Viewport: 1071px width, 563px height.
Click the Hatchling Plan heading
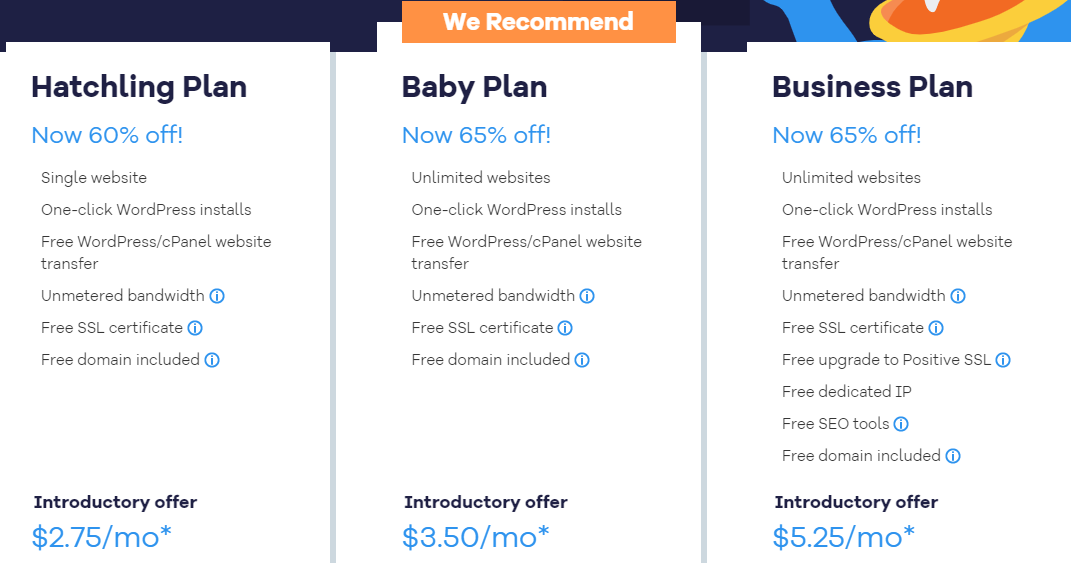(x=139, y=87)
